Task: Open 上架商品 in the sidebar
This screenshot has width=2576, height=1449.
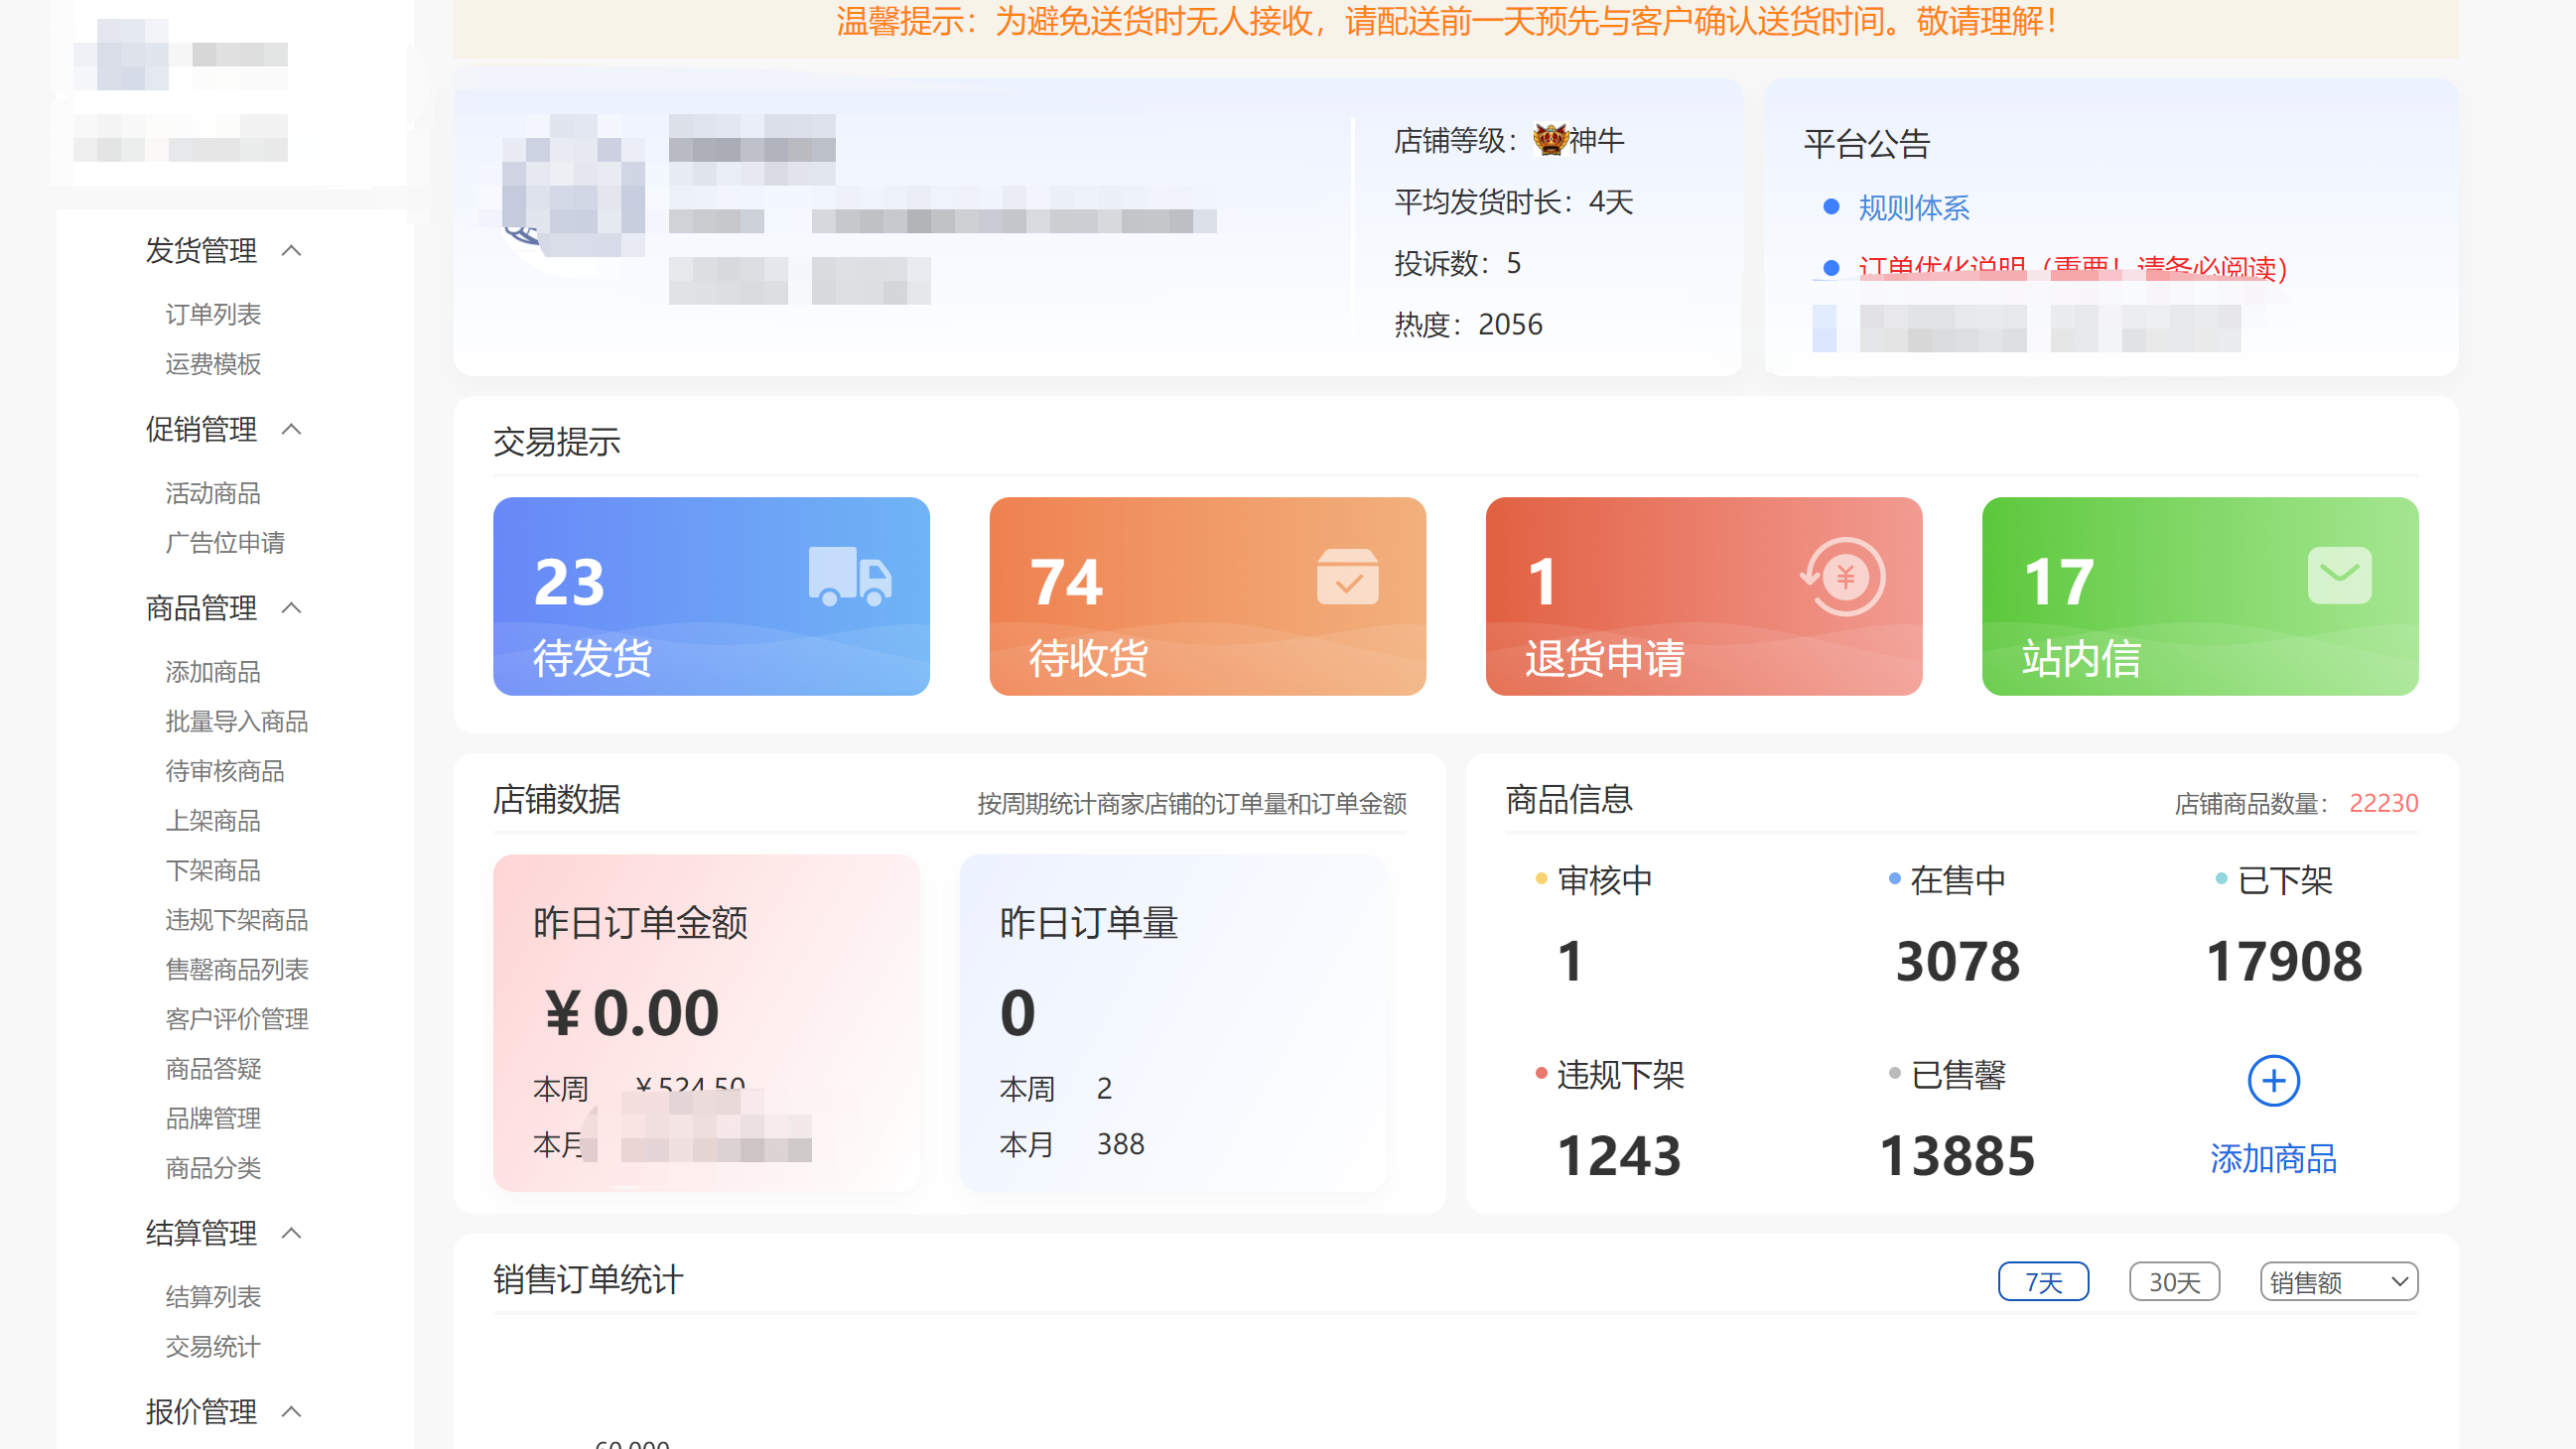Action: pyautogui.click(x=213, y=821)
